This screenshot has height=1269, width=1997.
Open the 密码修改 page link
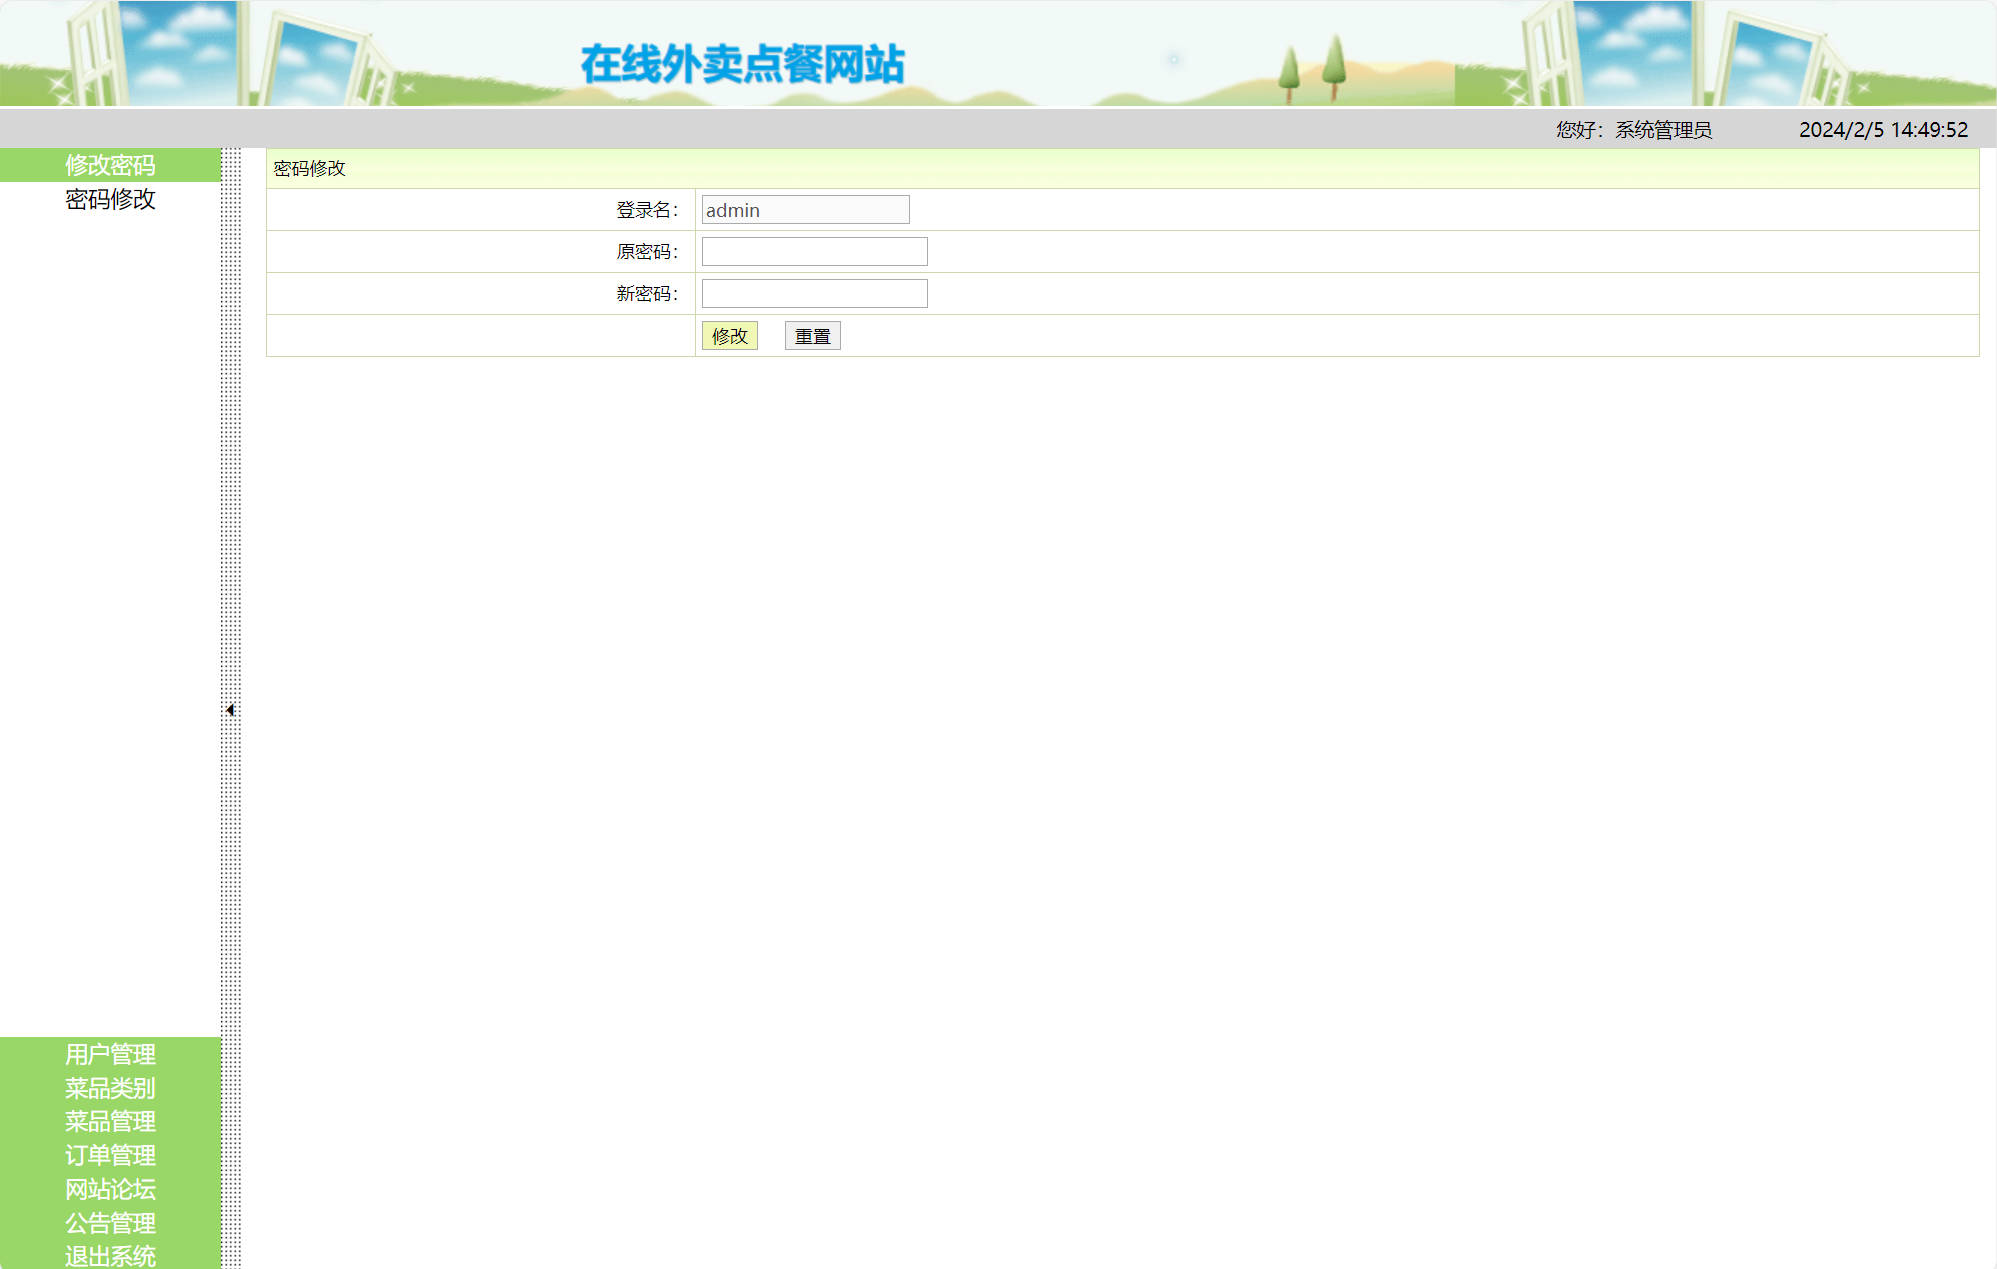(x=108, y=200)
